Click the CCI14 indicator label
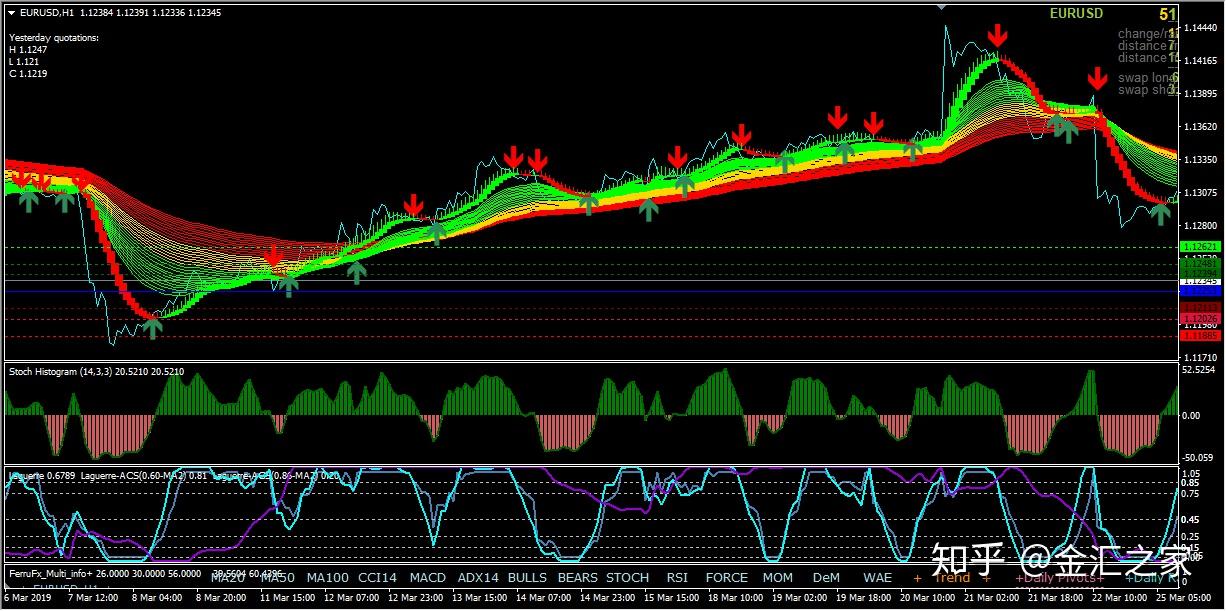Image resolution: width=1226 pixels, height=611 pixels. (378, 577)
